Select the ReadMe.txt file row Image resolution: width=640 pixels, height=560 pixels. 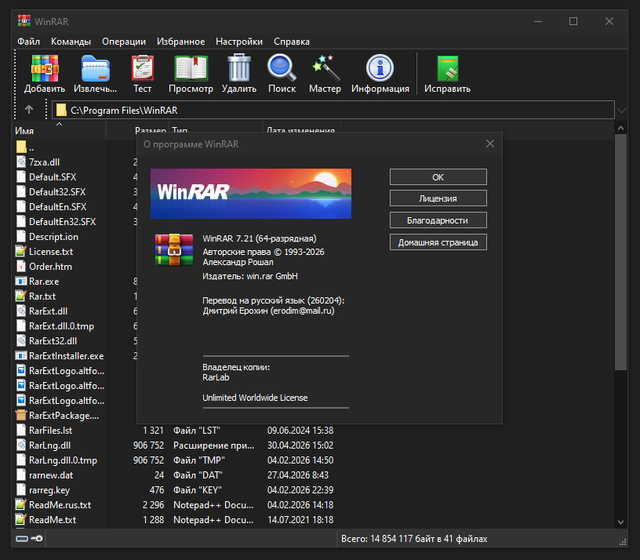[176, 520]
